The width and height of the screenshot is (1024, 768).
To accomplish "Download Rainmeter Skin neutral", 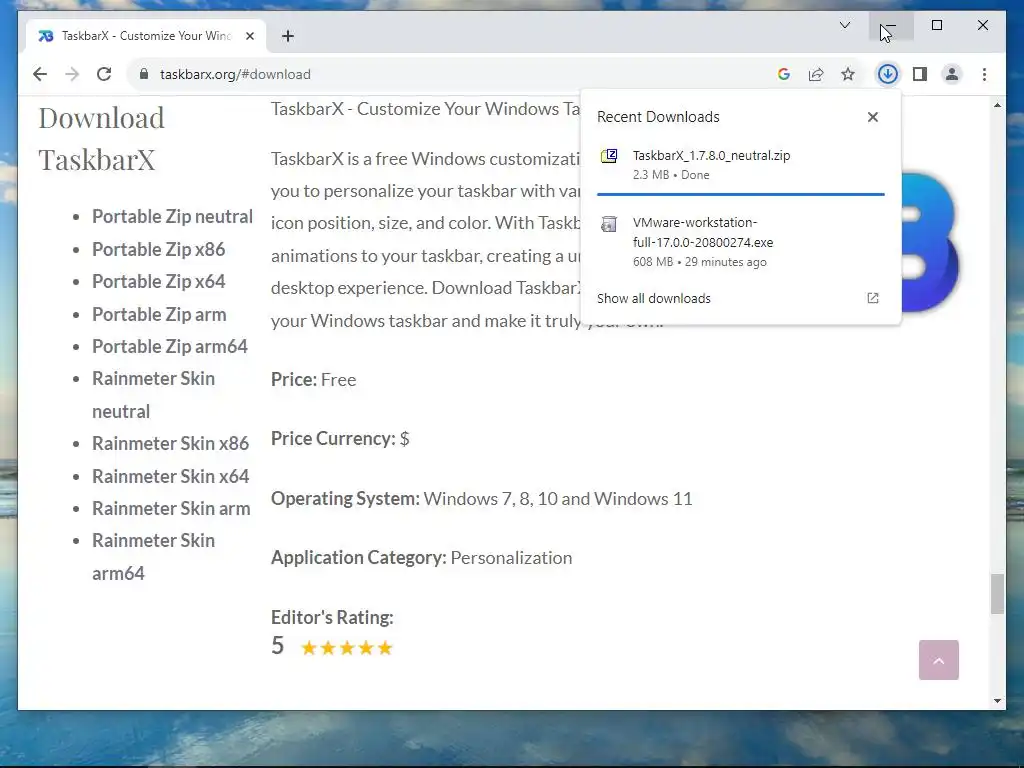I will (x=153, y=395).
